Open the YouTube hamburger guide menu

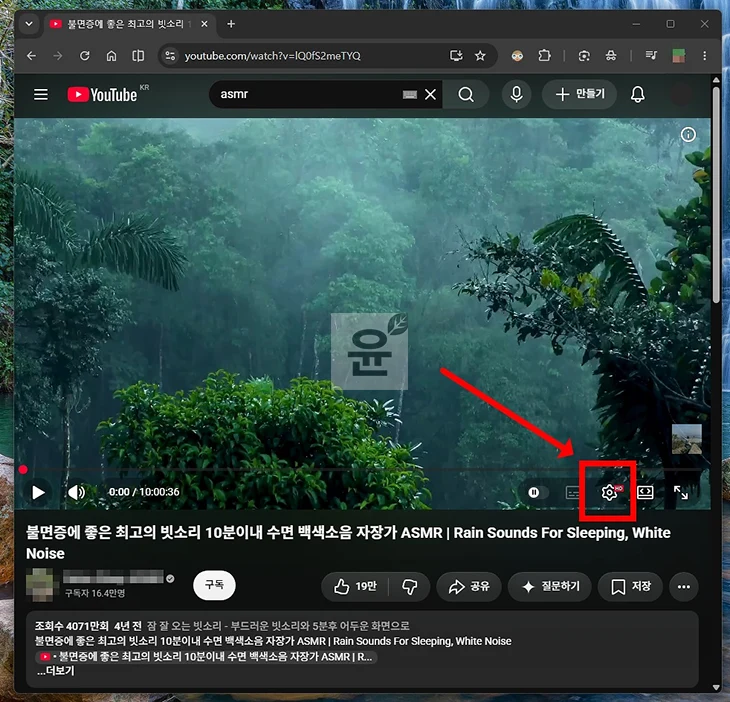click(41, 94)
